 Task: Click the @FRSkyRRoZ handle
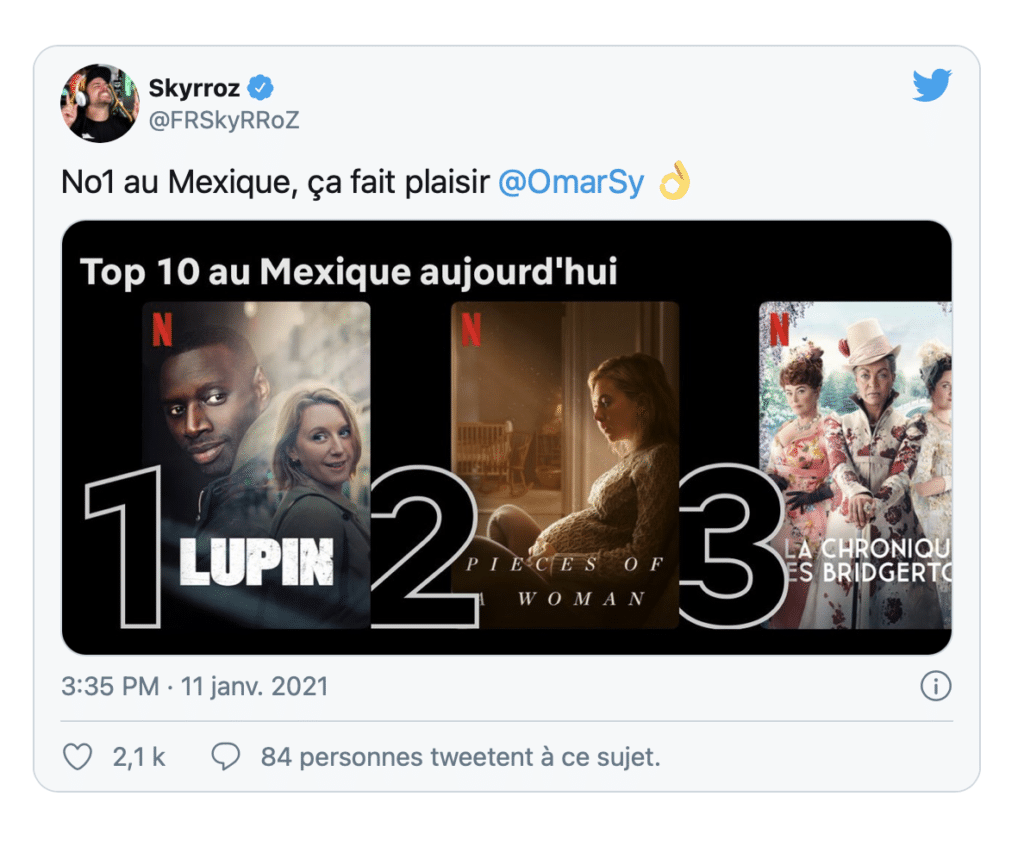224,120
